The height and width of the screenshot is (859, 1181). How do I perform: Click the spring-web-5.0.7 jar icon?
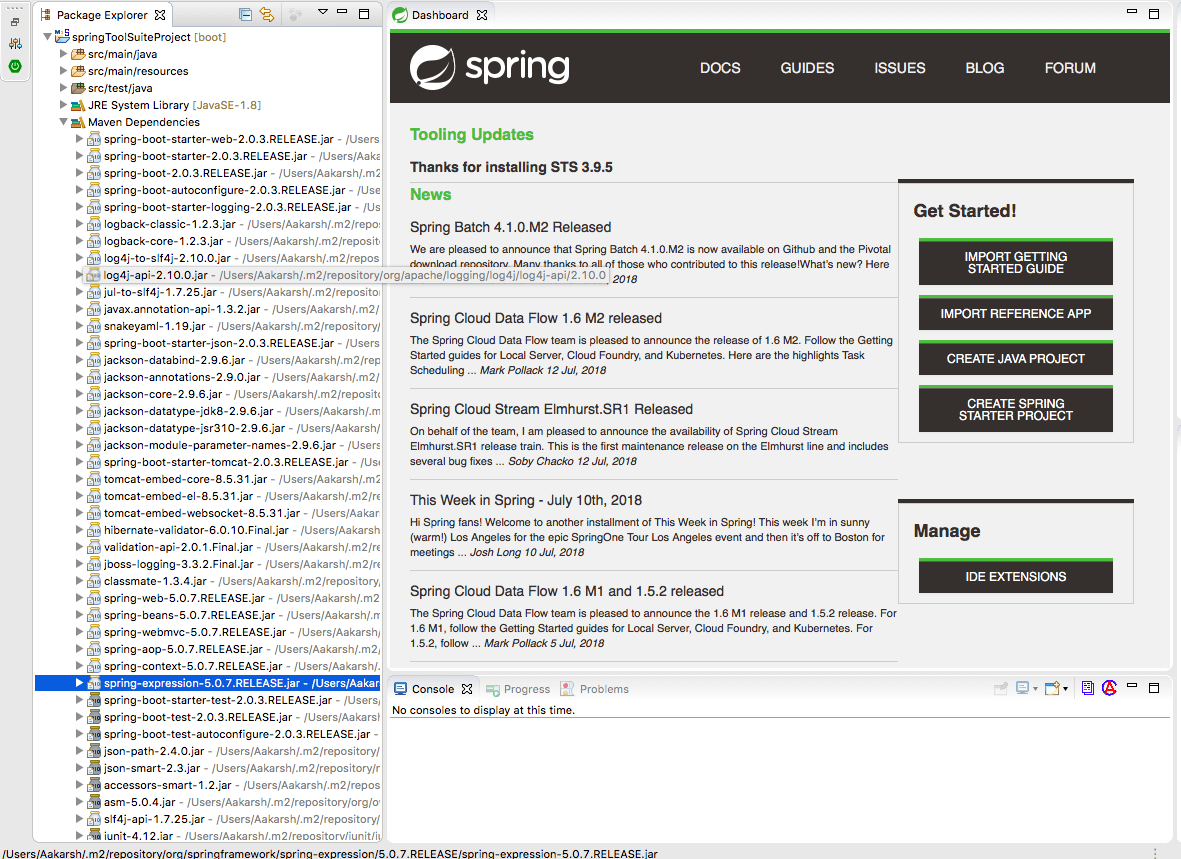(93, 598)
